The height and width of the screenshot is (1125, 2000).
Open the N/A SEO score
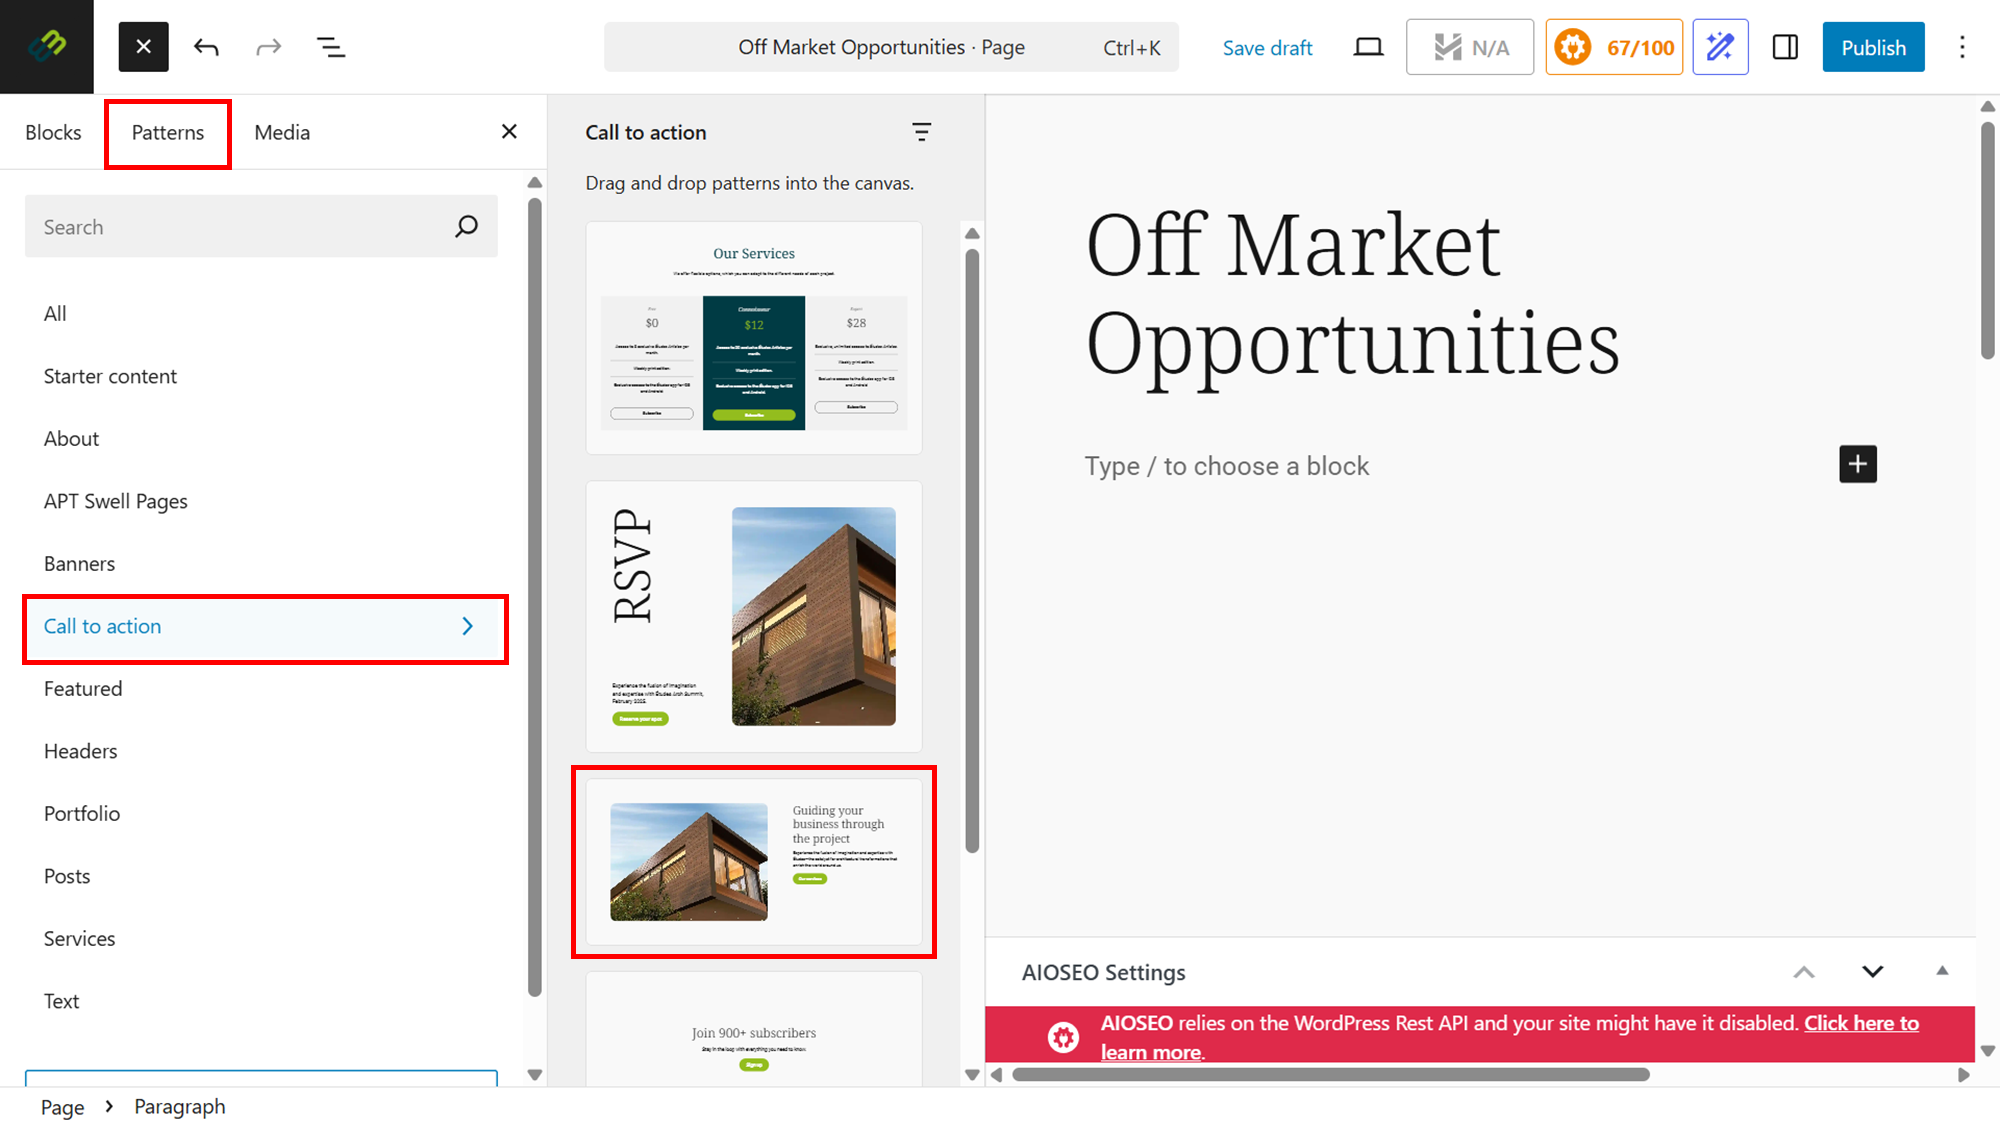pyautogui.click(x=1470, y=47)
